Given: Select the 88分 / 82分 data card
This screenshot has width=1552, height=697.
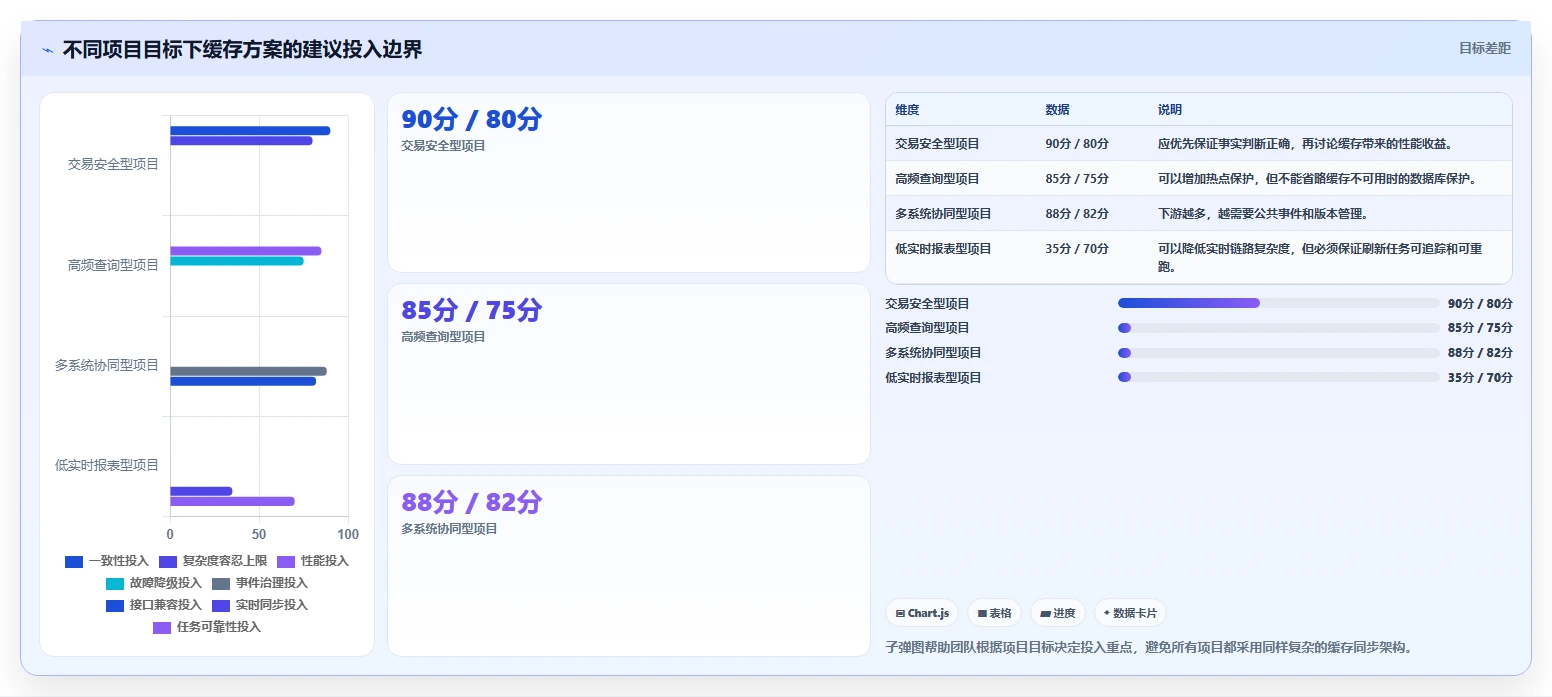Looking at the screenshot, I should [629, 566].
